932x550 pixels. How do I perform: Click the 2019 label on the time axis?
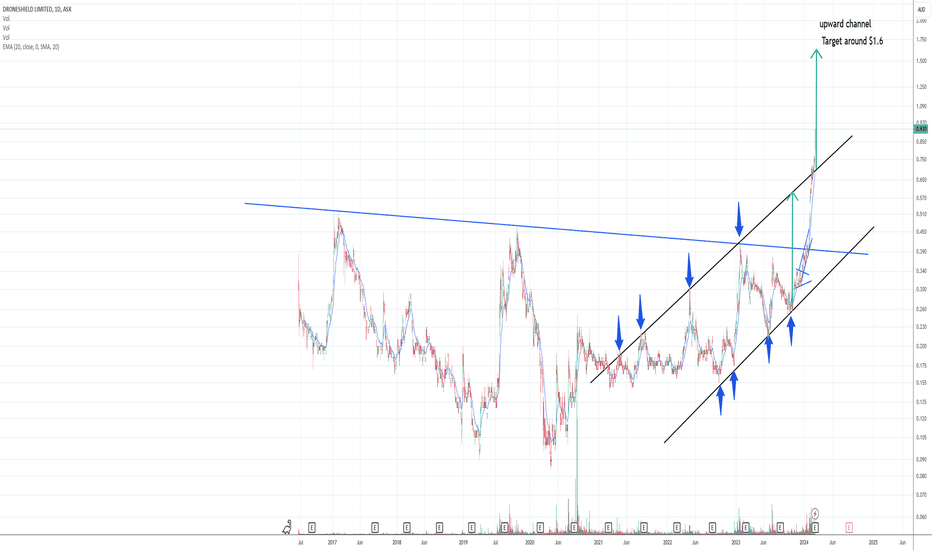464,542
